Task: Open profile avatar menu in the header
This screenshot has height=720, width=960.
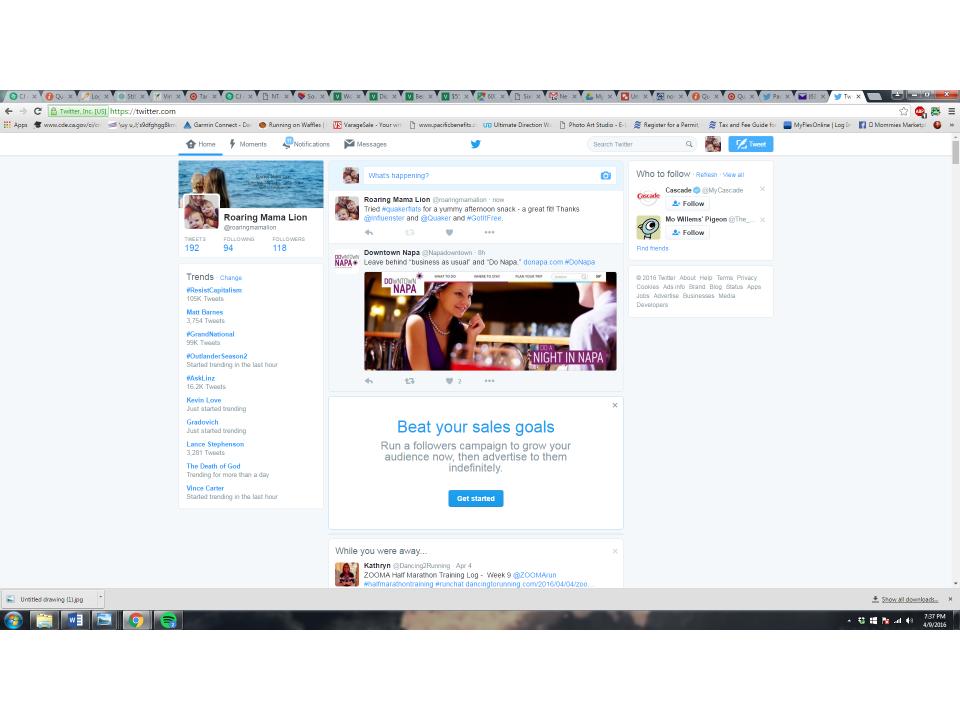Action: coord(713,144)
